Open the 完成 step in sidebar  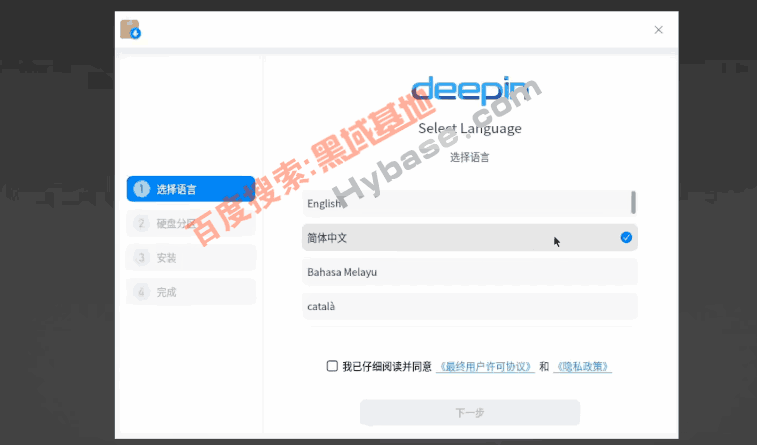pyautogui.click(x=191, y=292)
